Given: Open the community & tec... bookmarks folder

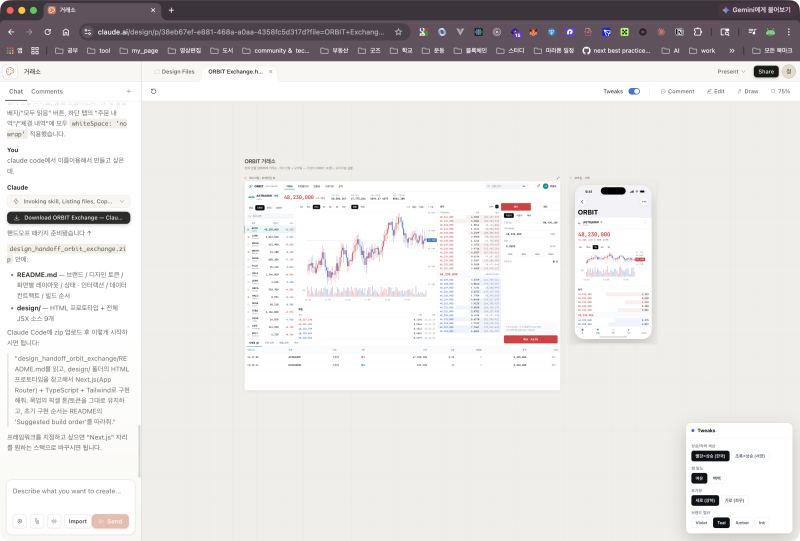Looking at the screenshot, I should click(x=276, y=51).
